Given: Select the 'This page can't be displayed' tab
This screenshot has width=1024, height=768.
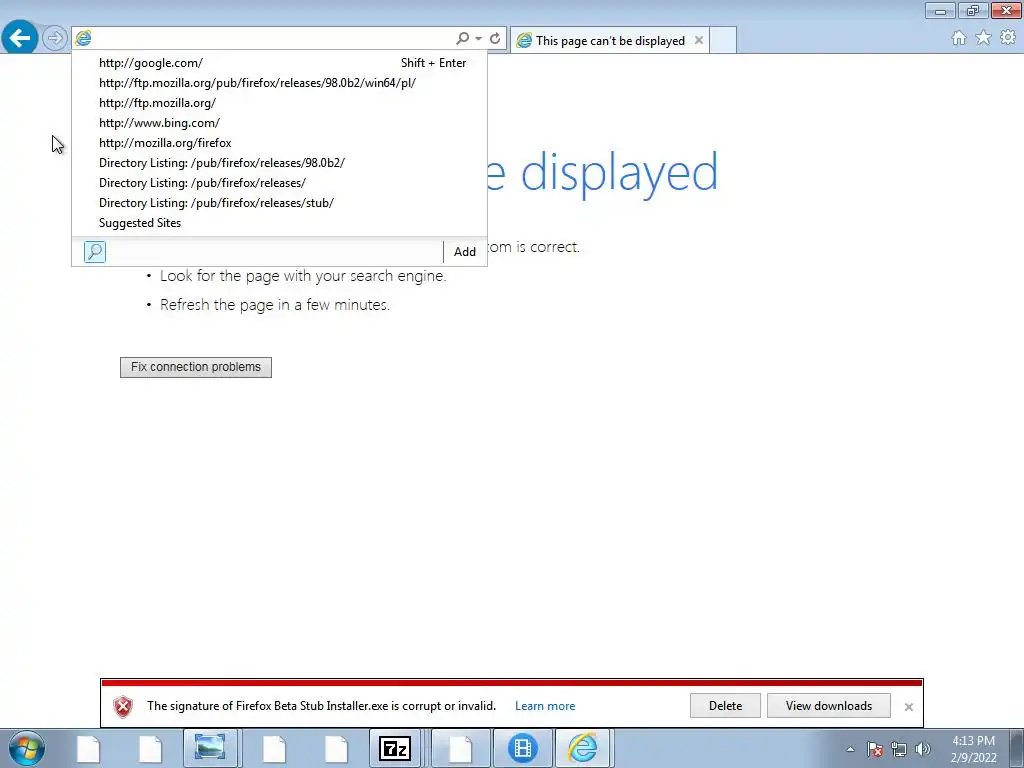Looking at the screenshot, I should coord(609,40).
